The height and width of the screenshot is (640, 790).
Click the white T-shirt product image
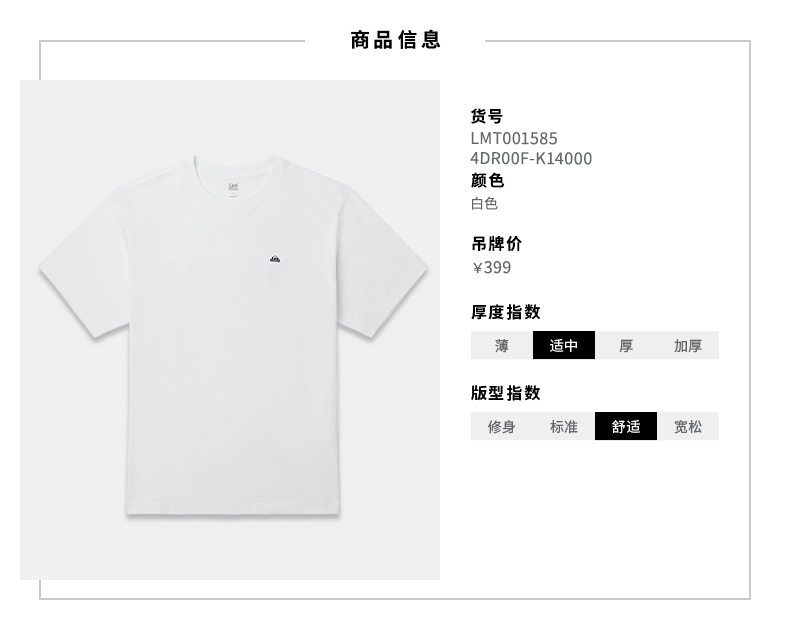point(234,335)
